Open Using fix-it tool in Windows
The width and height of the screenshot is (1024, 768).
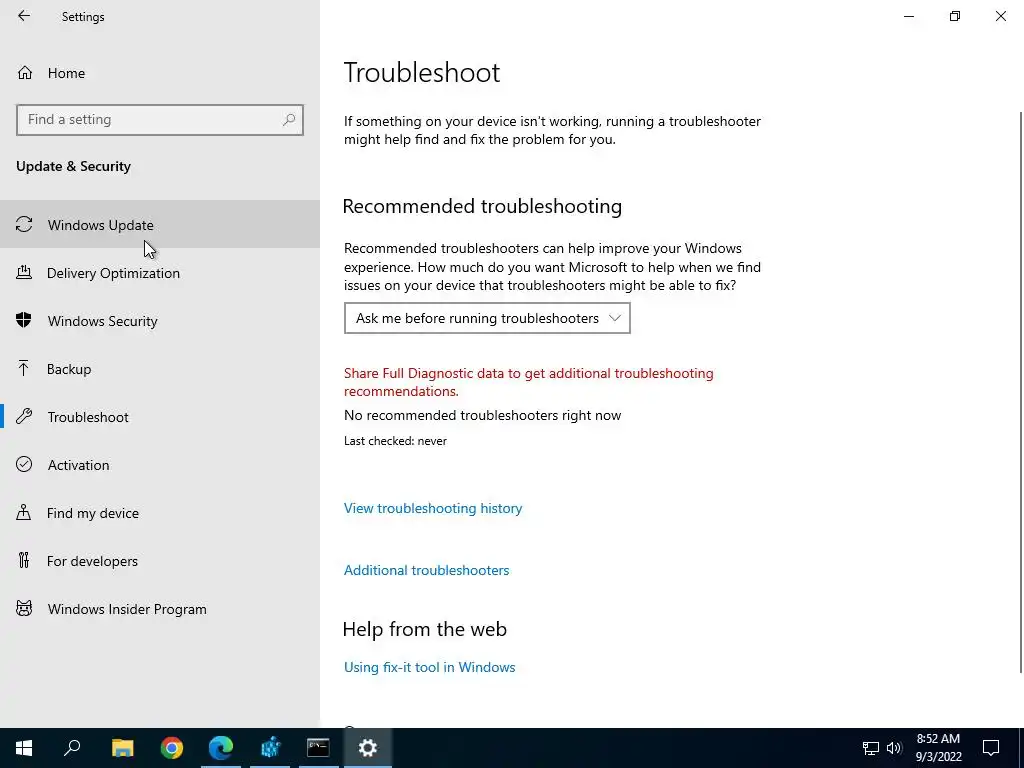(430, 667)
